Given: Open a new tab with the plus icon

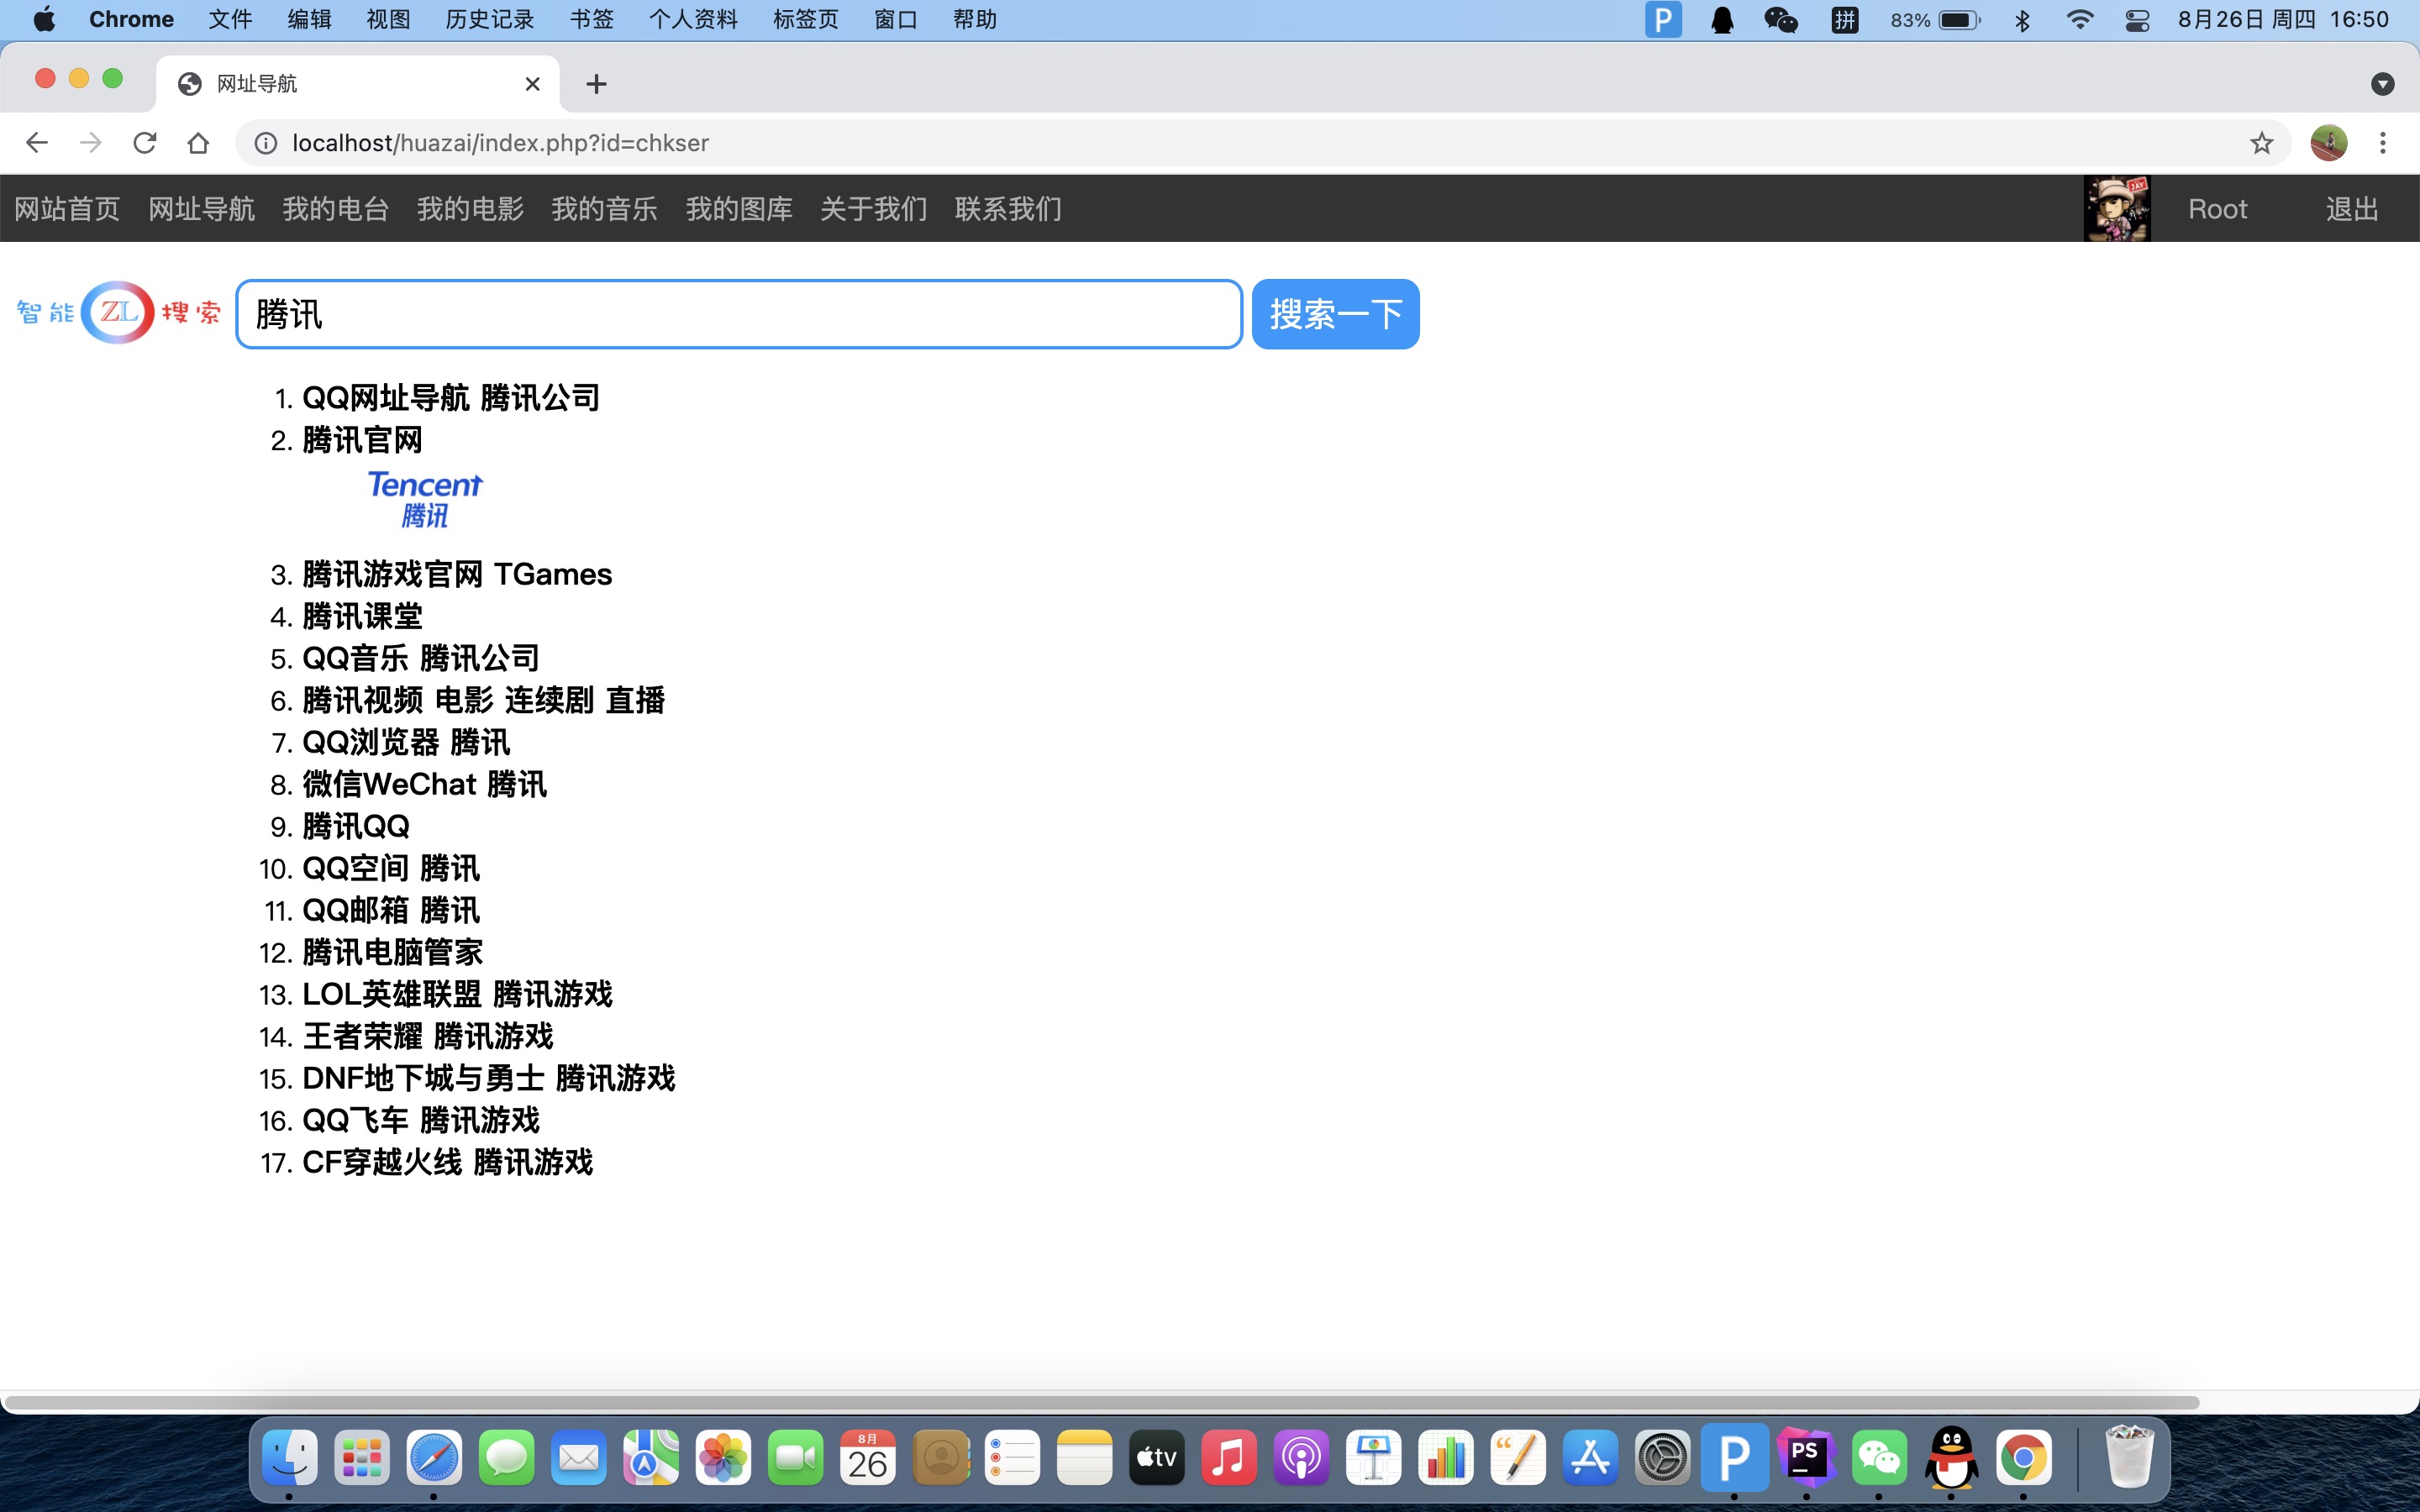Looking at the screenshot, I should [x=596, y=84].
